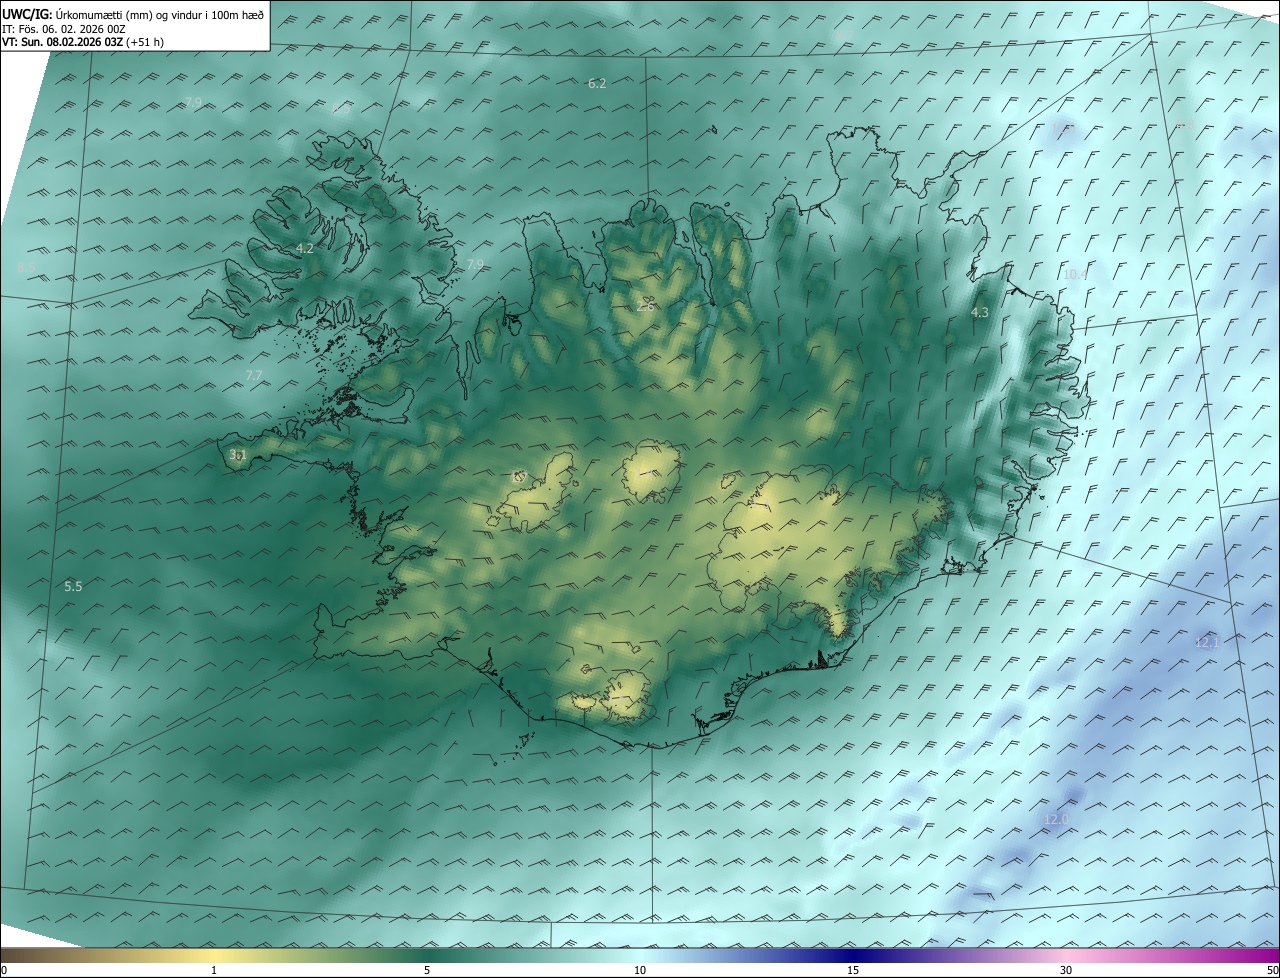Click the 10 label on the color scale

[x=640, y=970]
